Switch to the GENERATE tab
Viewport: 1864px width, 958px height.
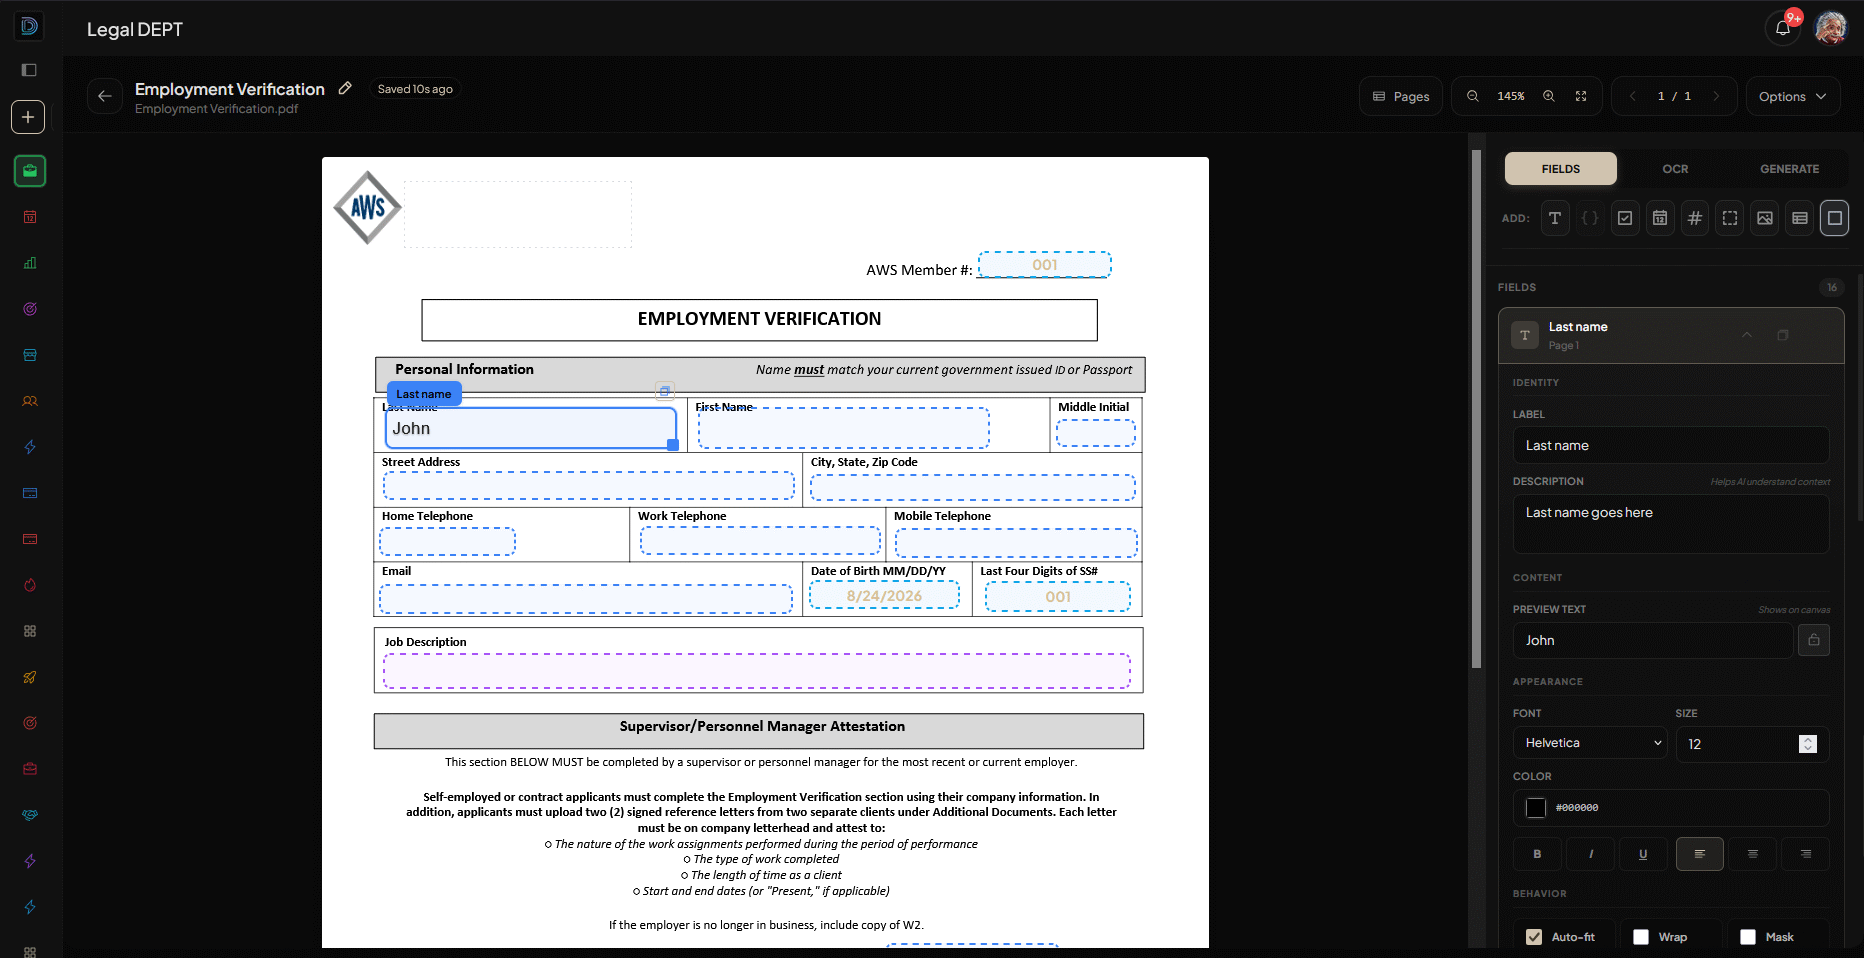pyautogui.click(x=1790, y=169)
